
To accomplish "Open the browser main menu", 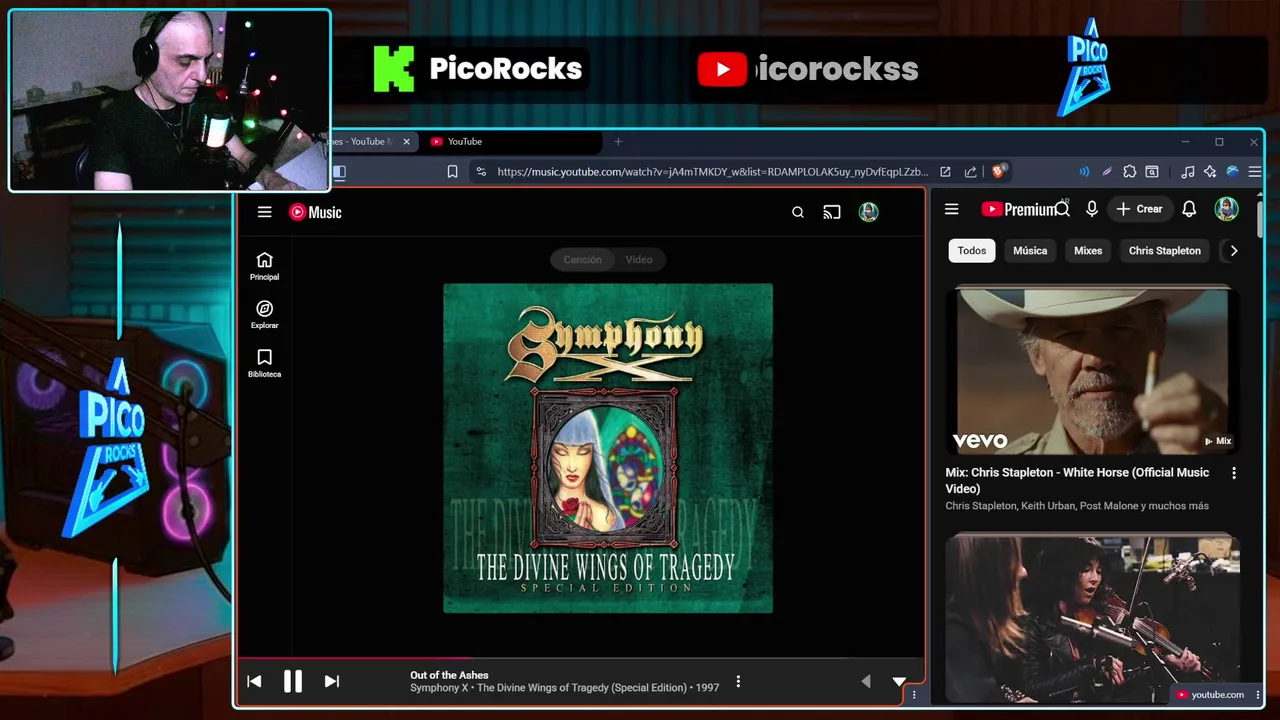I will 1255,172.
